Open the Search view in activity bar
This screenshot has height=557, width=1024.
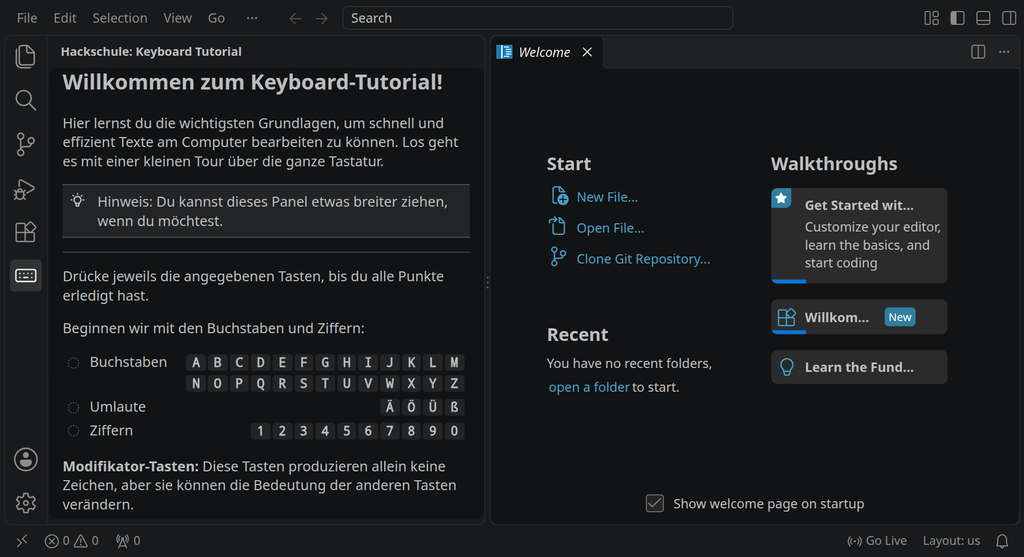pos(25,101)
